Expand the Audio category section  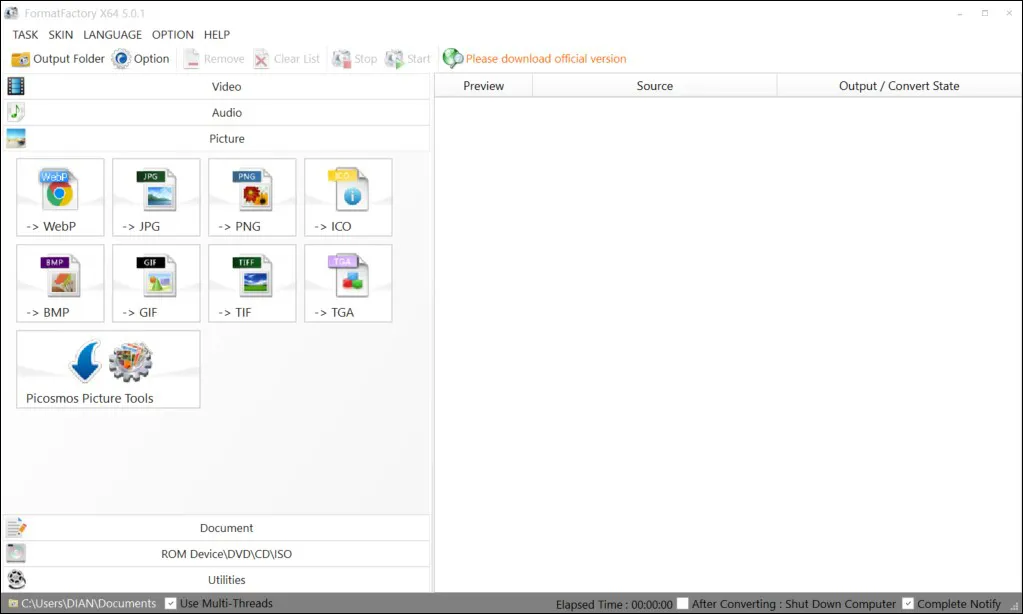click(226, 113)
